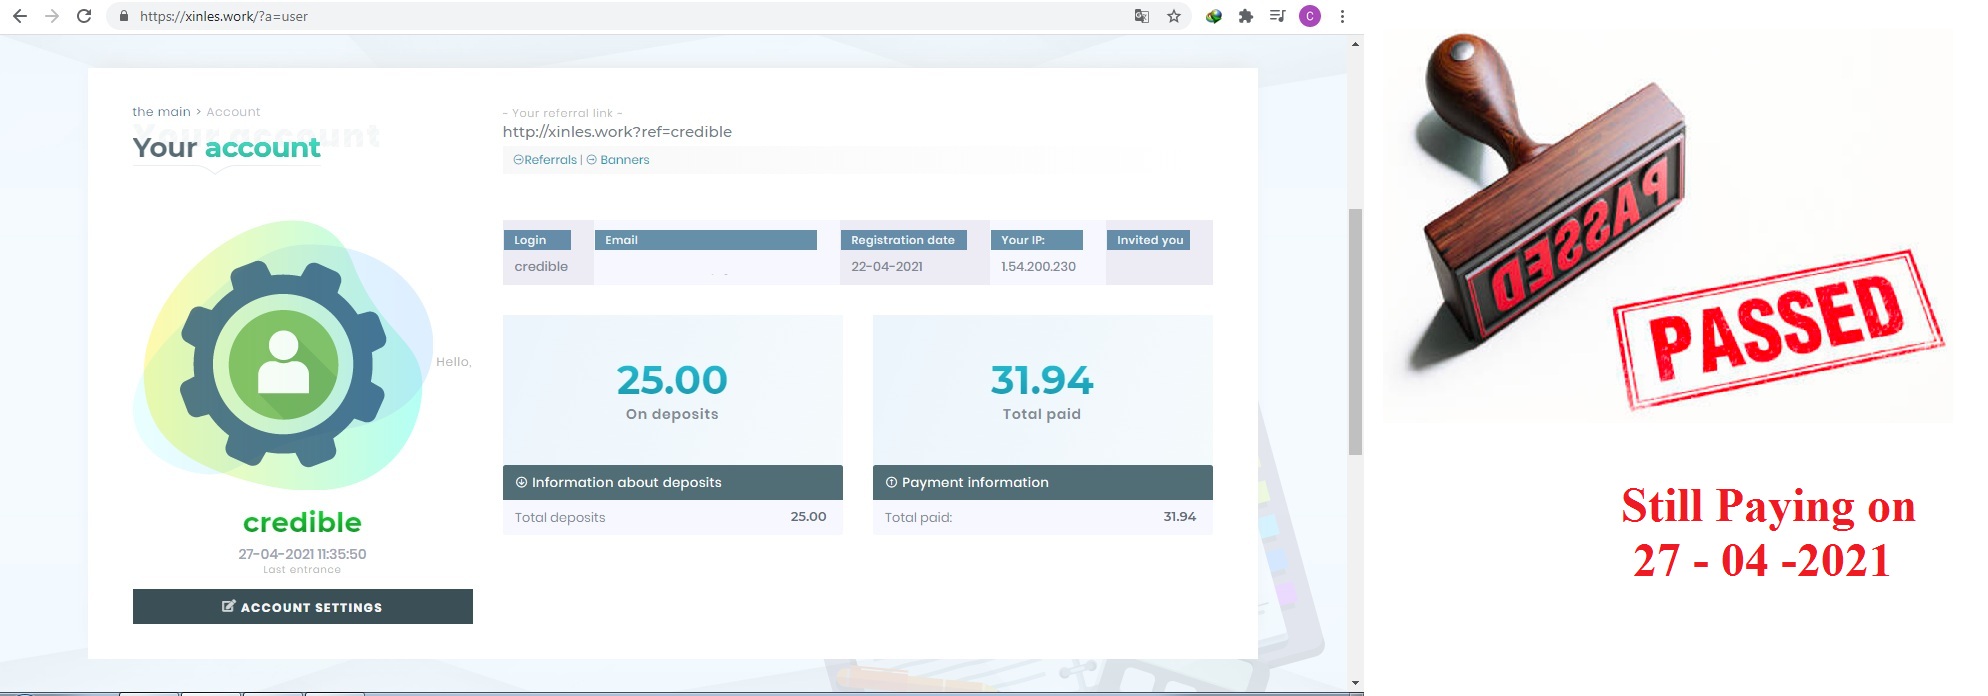This screenshot has height=696, width=1988.
Task: Go back with the browser back arrow
Action: (20, 16)
